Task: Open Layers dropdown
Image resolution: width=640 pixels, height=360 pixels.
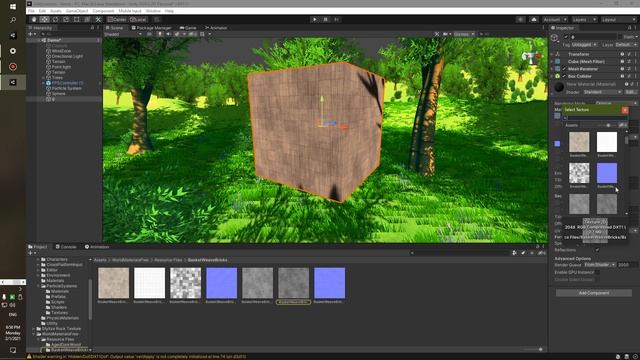Action: 583,20
